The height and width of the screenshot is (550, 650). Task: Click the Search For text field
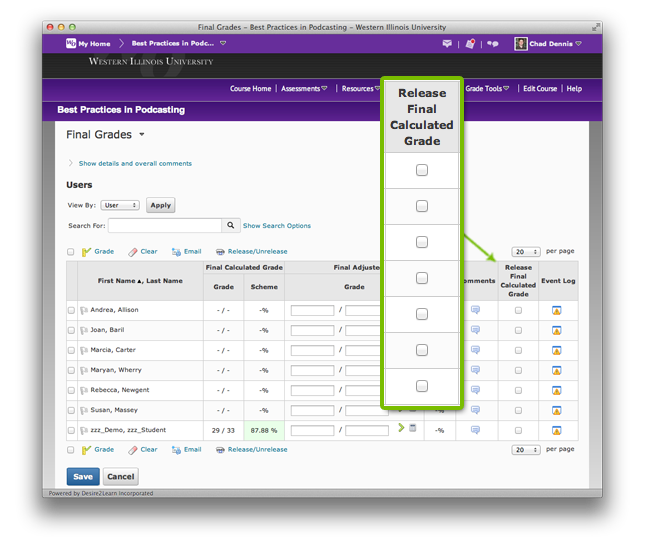click(x=165, y=225)
